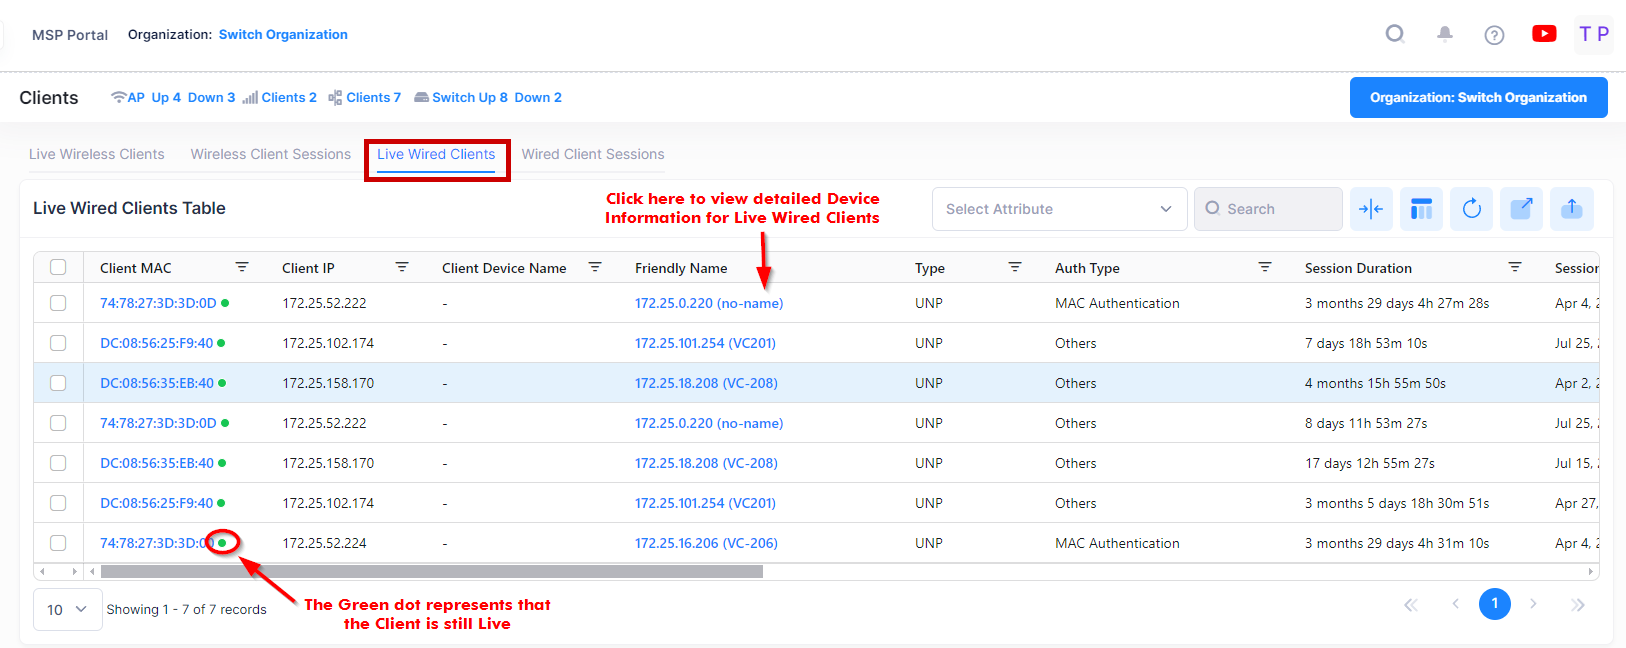Filter the Client MAC column
1626x648 pixels.
coord(242,267)
